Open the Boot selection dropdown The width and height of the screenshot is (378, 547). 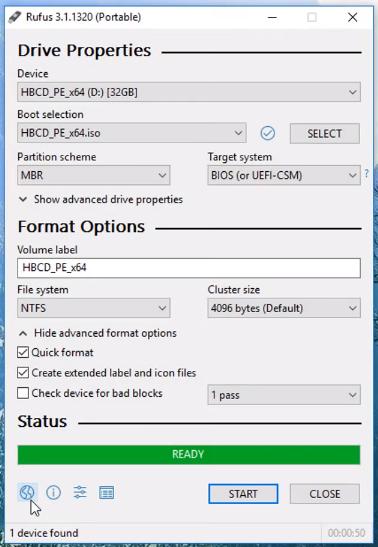click(x=132, y=133)
